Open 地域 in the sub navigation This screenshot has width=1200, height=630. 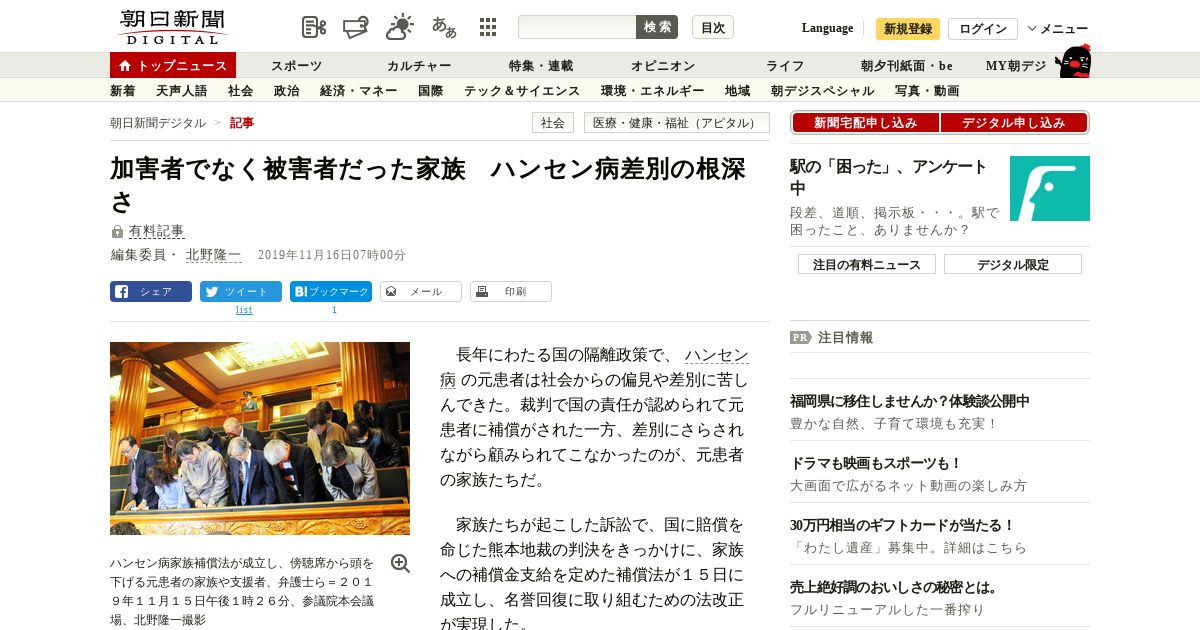pyautogui.click(x=738, y=91)
